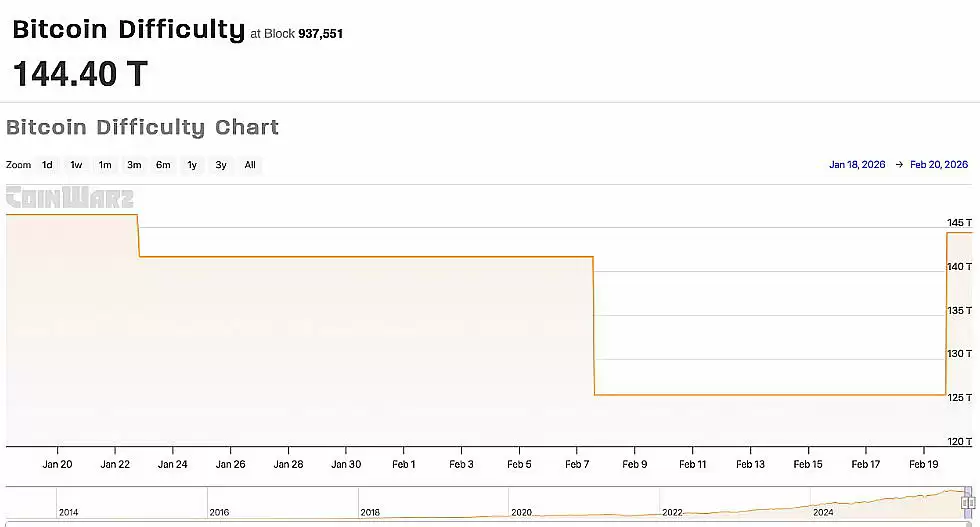The width and height of the screenshot is (980, 527).
Task: Click the Jan 22 difficulty step down
Action: (138, 236)
